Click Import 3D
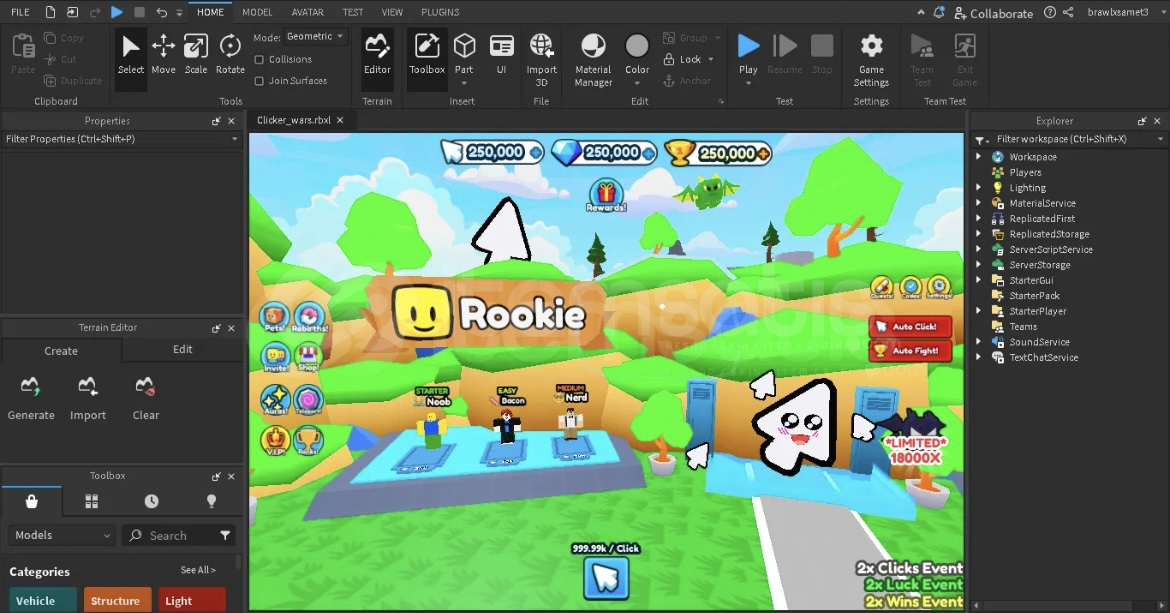The image size is (1170, 613). click(x=542, y=60)
